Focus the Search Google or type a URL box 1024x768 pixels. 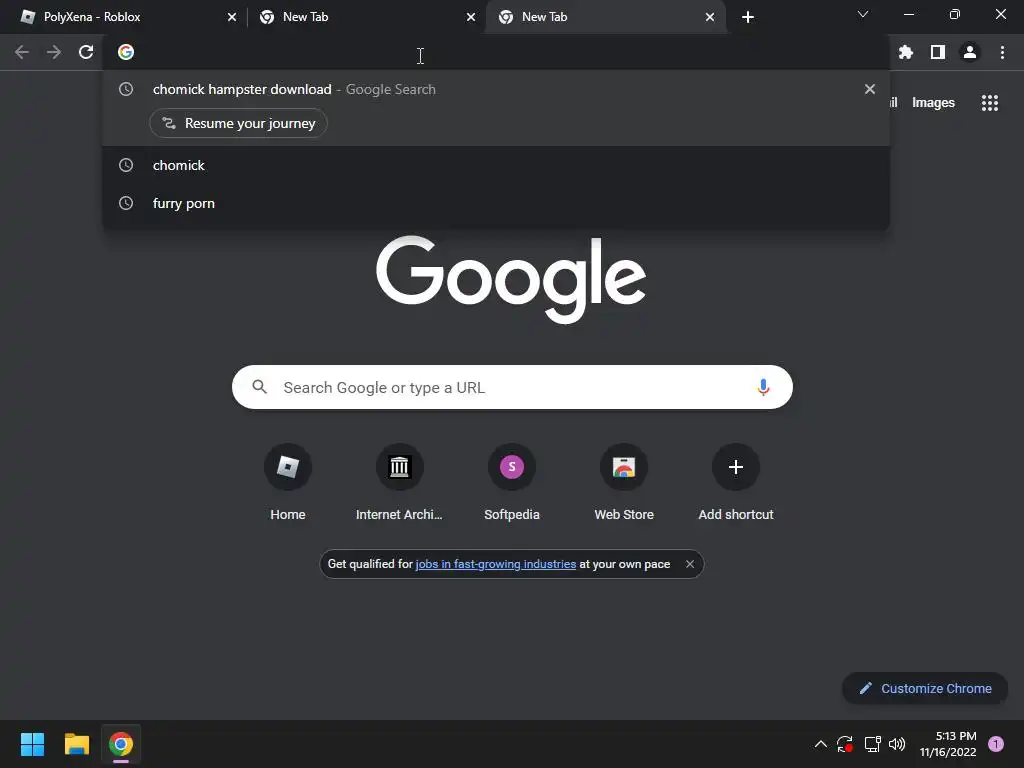[x=512, y=387]
